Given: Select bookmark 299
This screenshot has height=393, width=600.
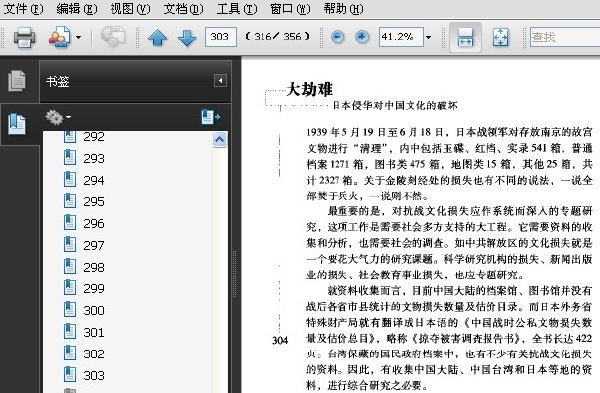Looking at the screenshot, I should (94, 288).
